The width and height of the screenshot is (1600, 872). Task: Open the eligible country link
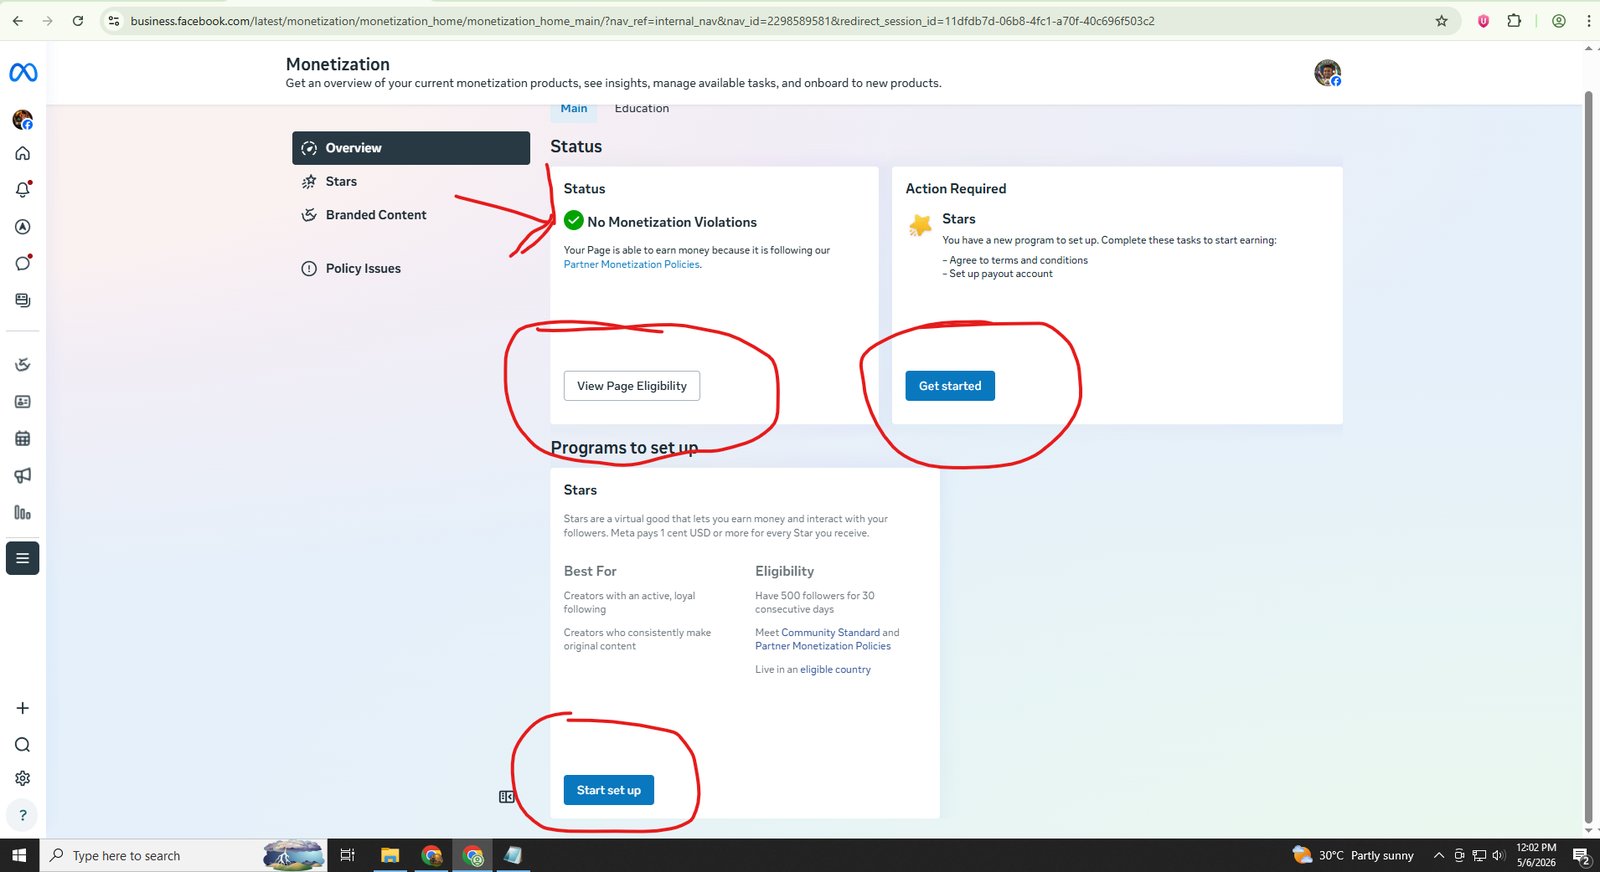[835, 669]
